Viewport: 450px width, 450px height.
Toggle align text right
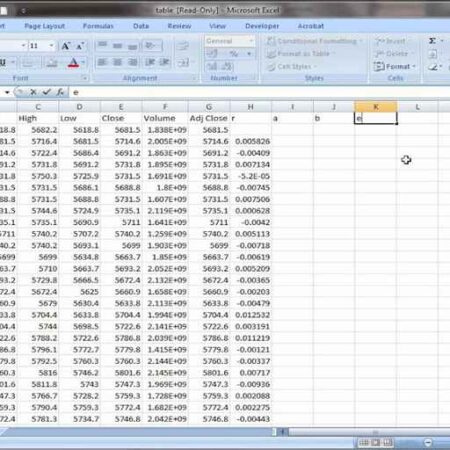(x=132, y=62)
